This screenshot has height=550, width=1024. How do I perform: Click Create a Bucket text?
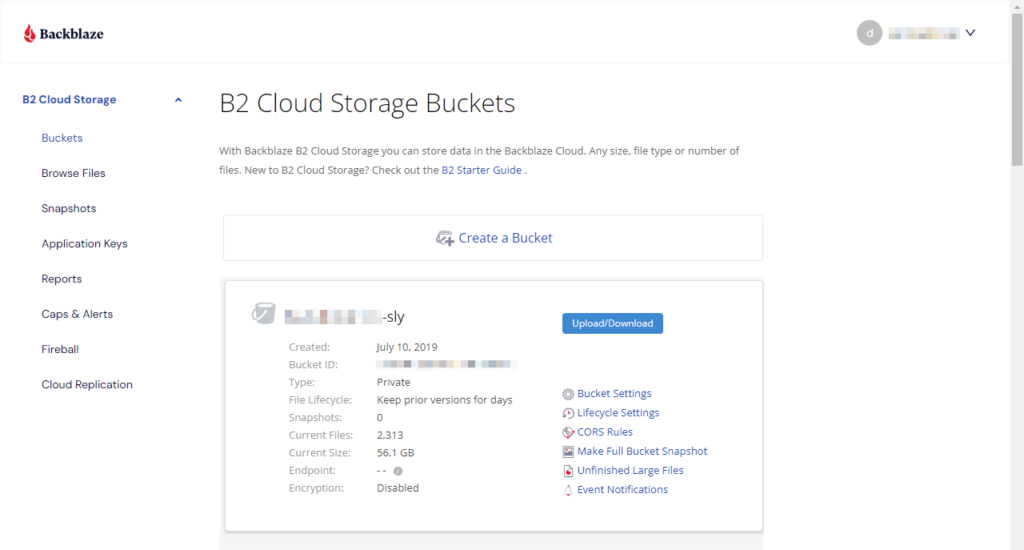click(505, 238)
